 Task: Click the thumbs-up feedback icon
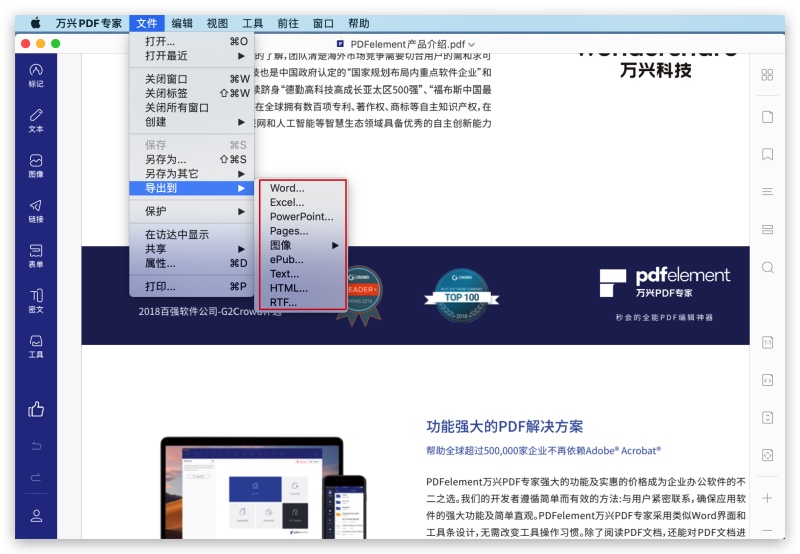(x=36, y=409)
